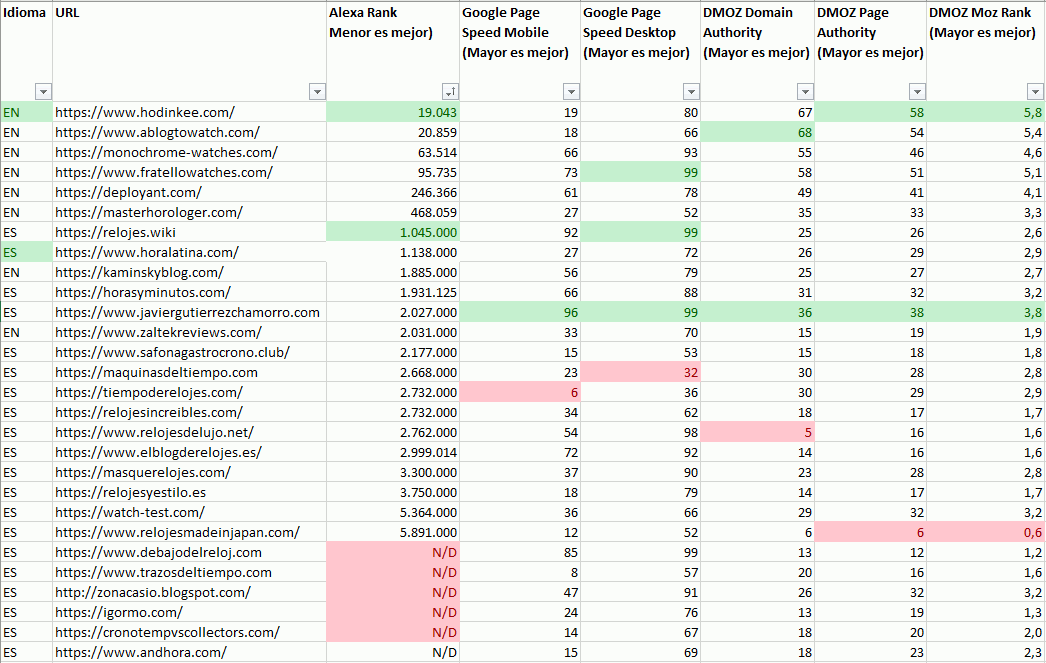Click the N/D cell for debajodelreloj.com

(x=393, y=552)
